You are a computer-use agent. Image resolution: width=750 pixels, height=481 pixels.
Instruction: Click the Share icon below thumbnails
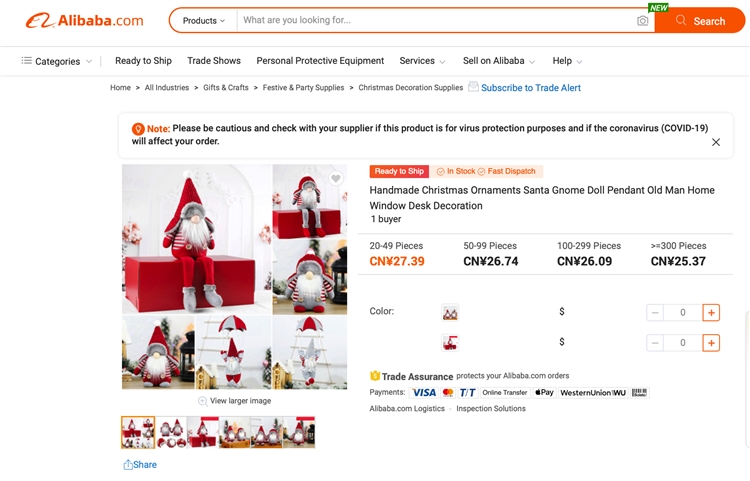[x=128, y=465]
